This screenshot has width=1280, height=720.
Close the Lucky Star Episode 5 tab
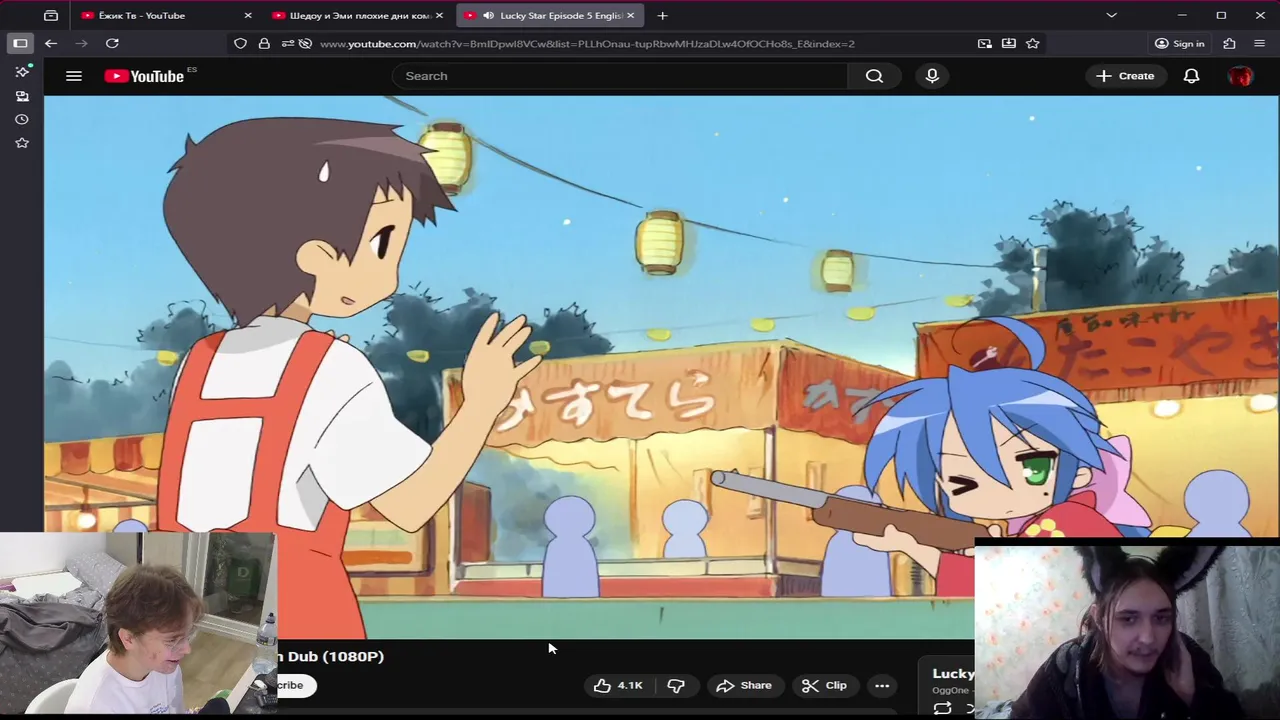tap(630, 15)
